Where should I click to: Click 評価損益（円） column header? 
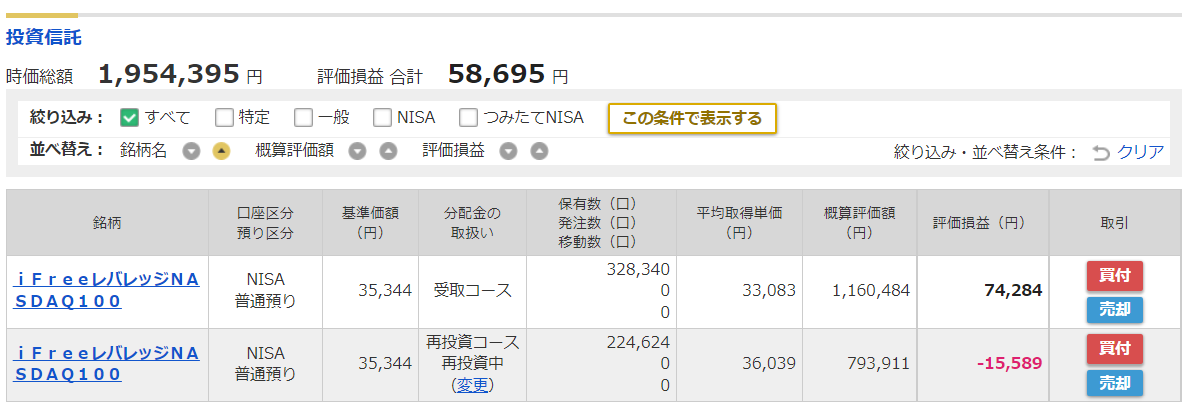click(x=983, y=223)
